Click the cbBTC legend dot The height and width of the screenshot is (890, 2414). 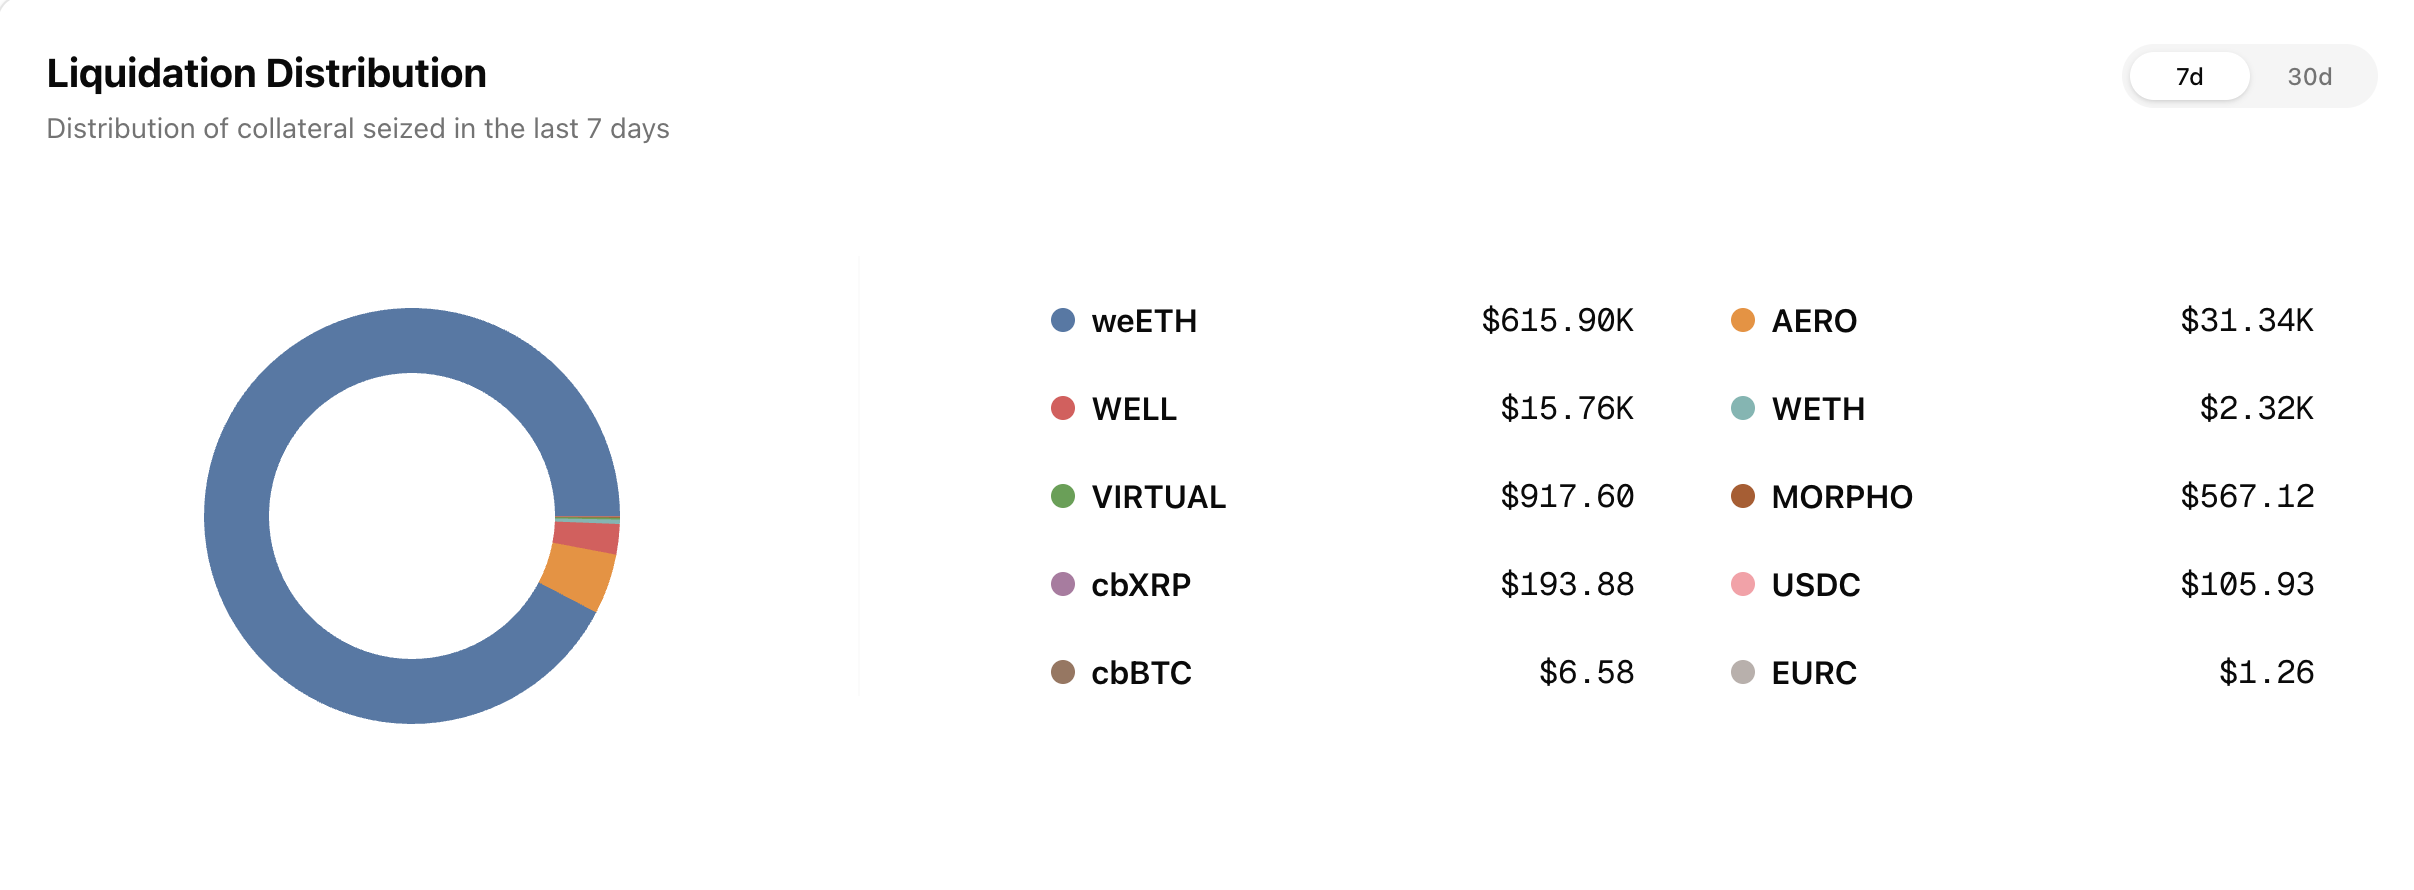(x=1063, y=672)
